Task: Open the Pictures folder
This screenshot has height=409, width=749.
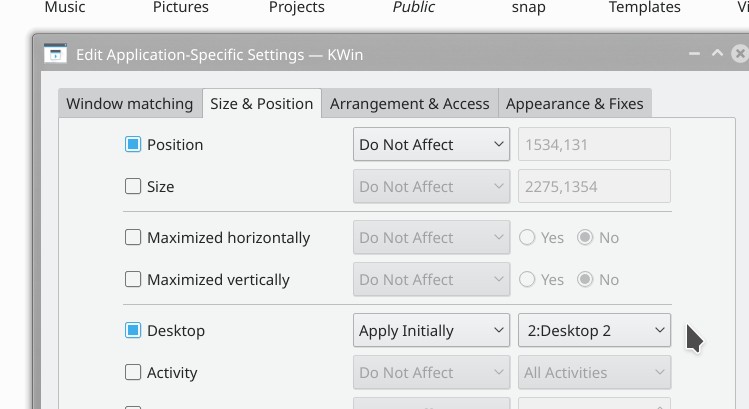Action: [181, 8]
